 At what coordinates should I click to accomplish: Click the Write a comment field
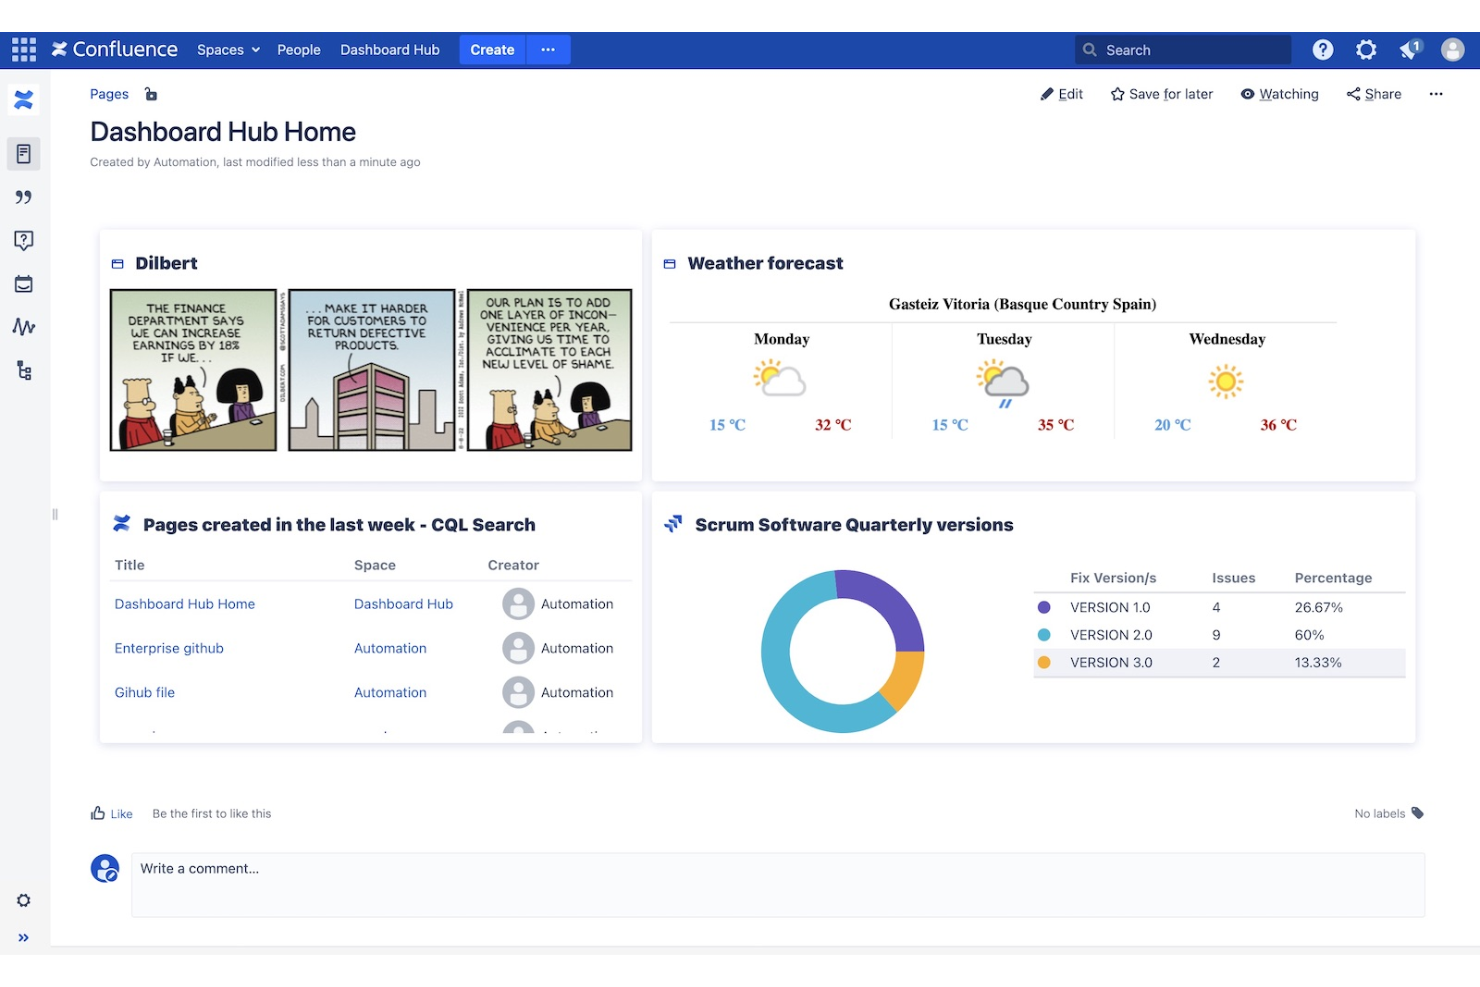[778, 885]
